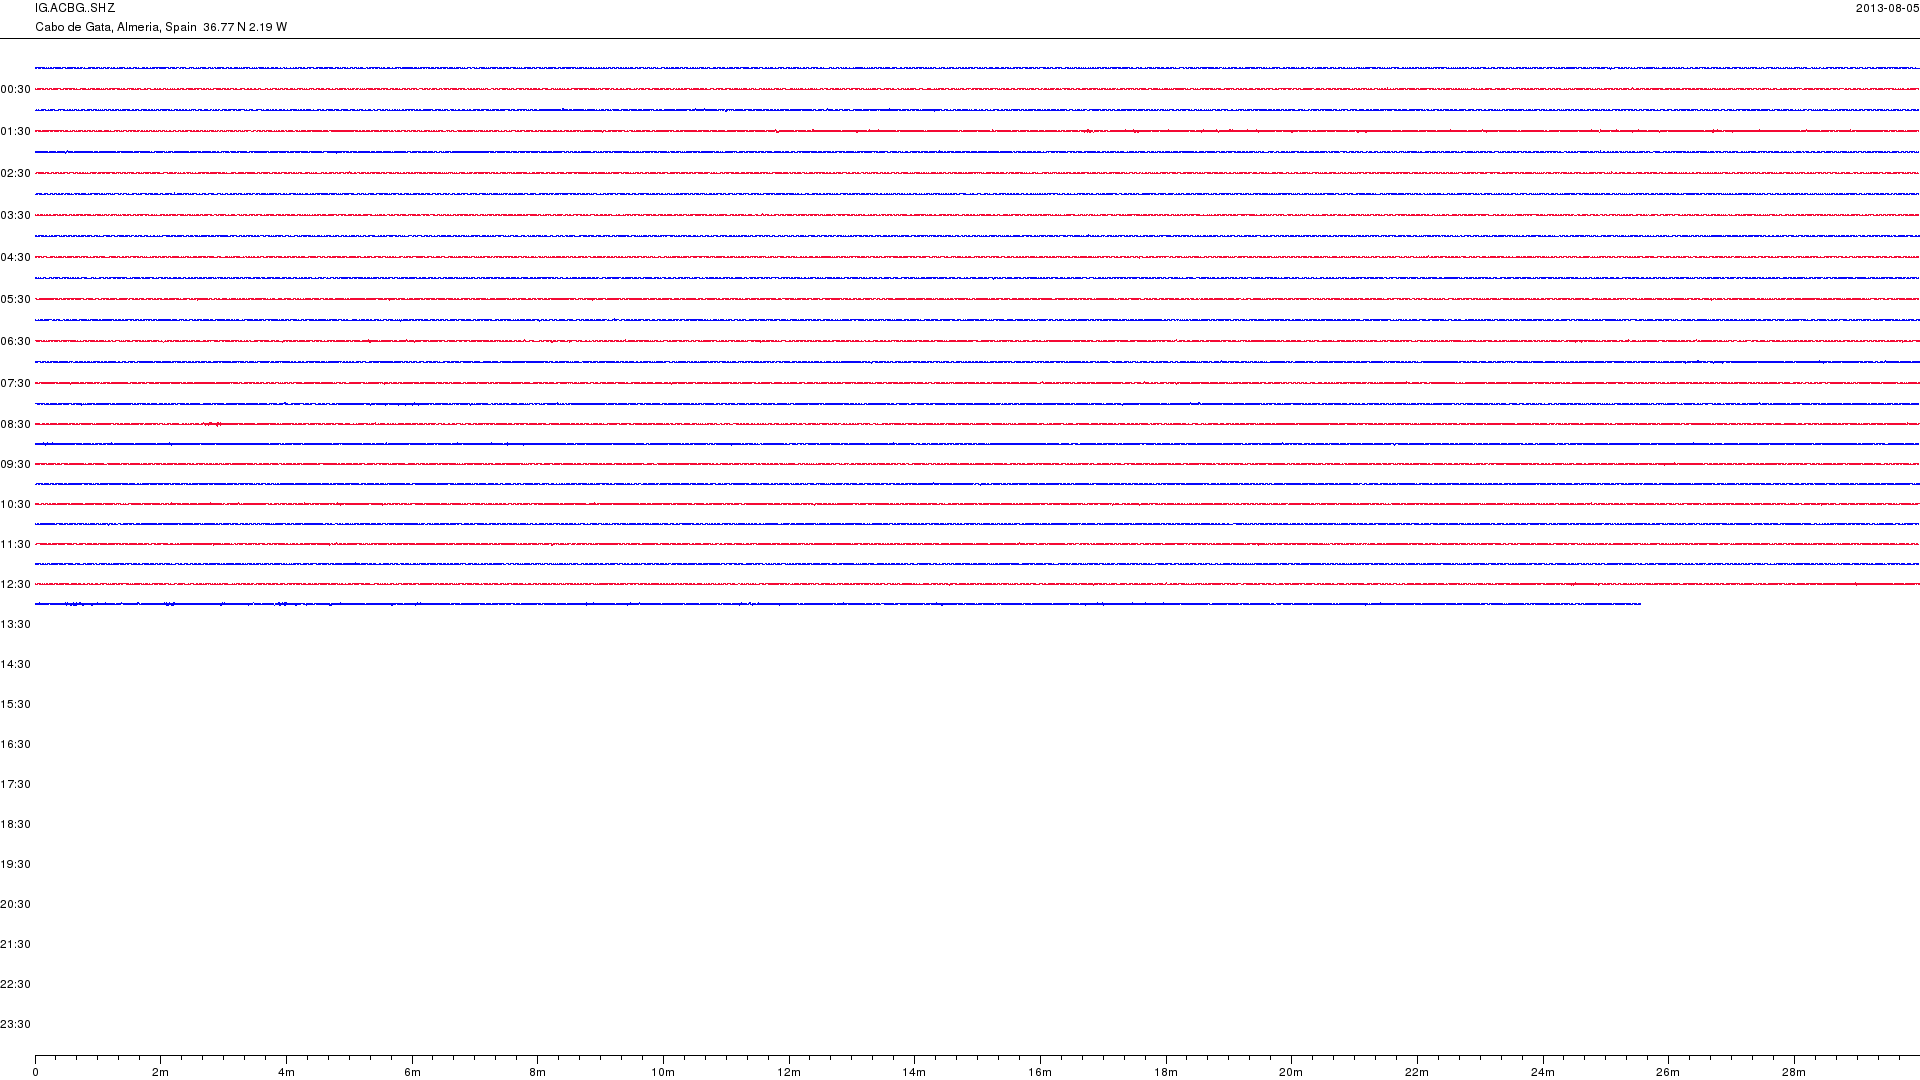Click the 22m axis tick label

click(x=1417, y=1073)
